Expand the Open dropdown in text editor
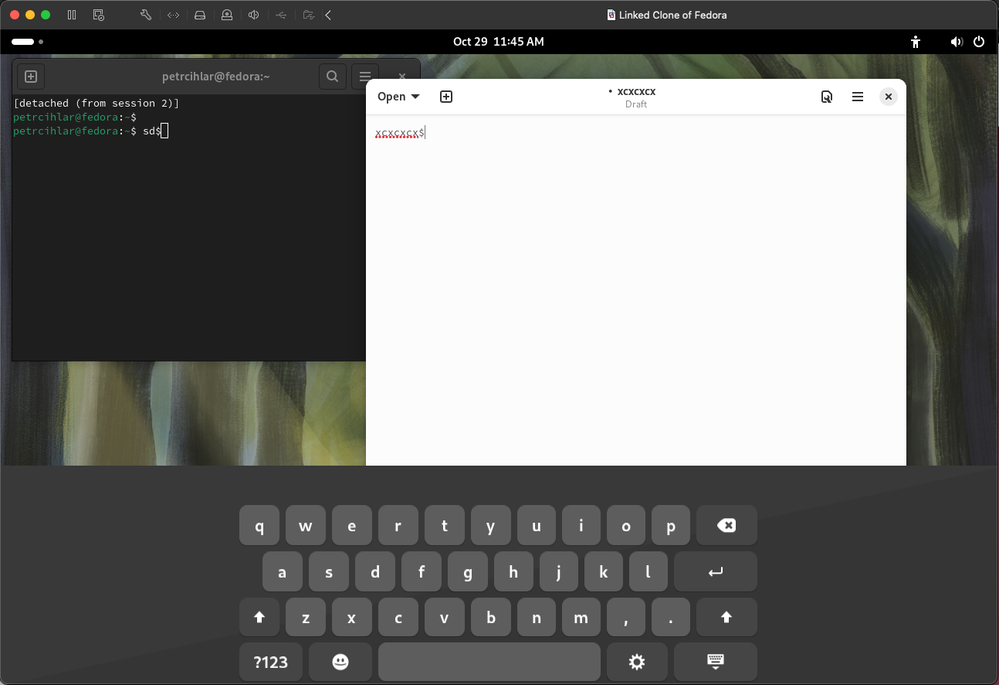999x685 pixels. coord(398,97)
